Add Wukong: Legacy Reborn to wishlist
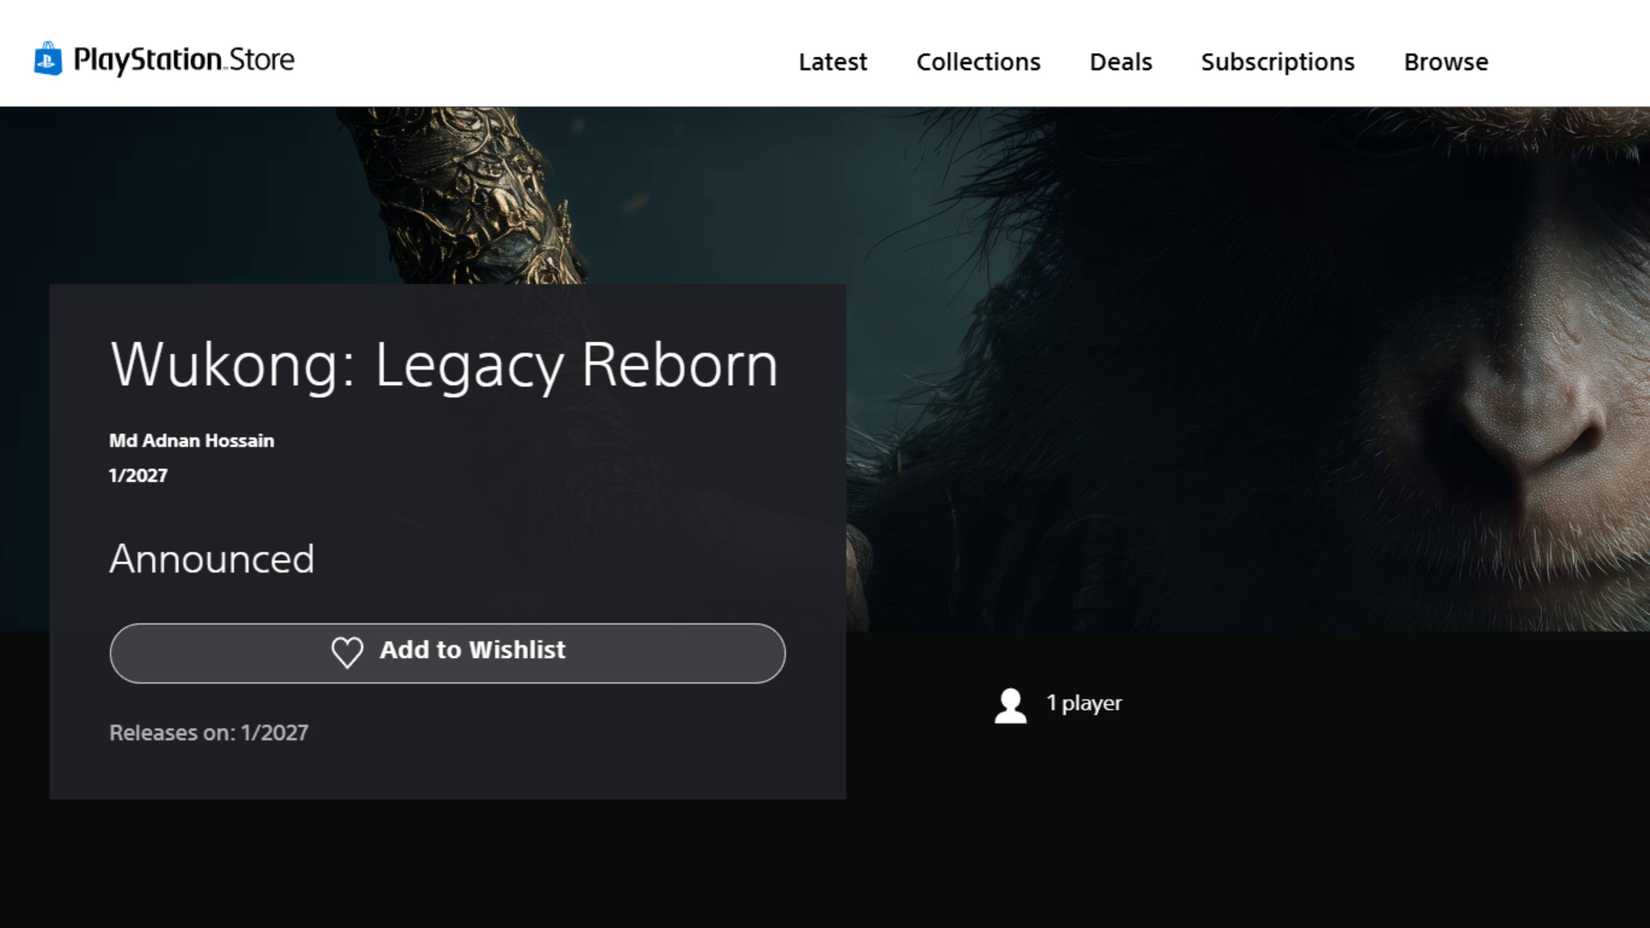Image resolution: width=1650 pixels, height=928 pixels. coord(447,652)
